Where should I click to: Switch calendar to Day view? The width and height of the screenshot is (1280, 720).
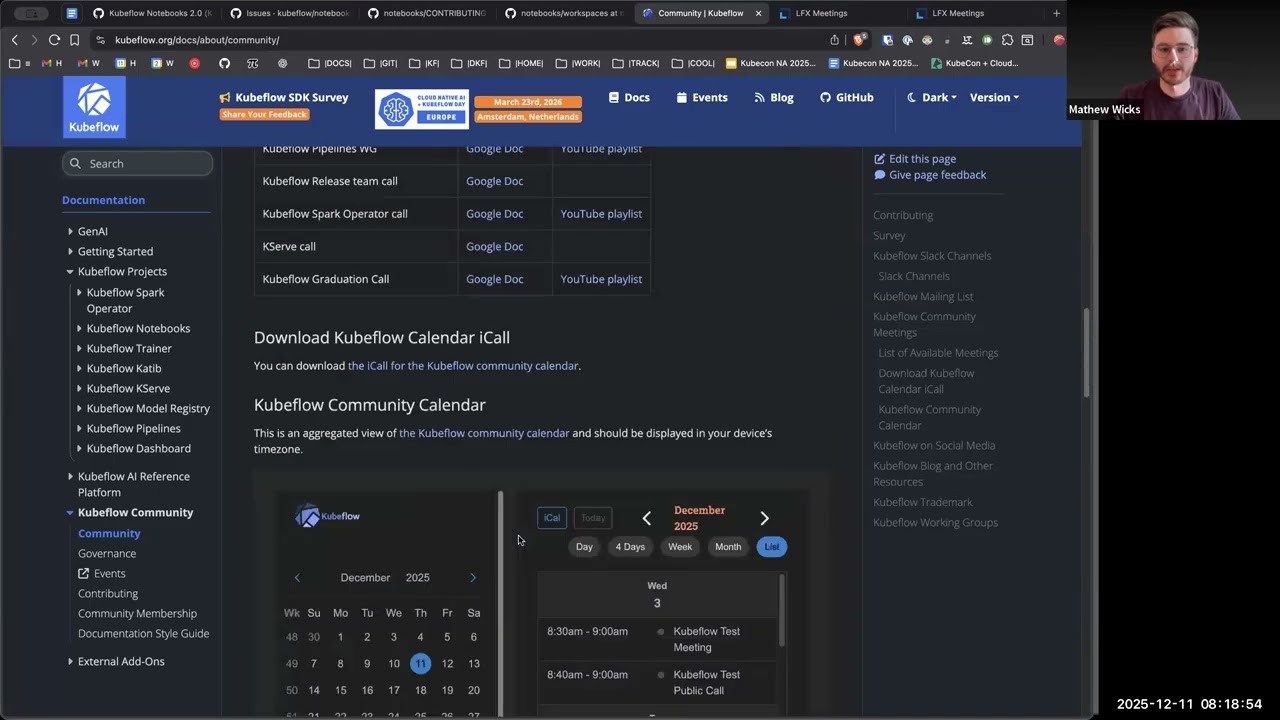[x=584, y=547]
